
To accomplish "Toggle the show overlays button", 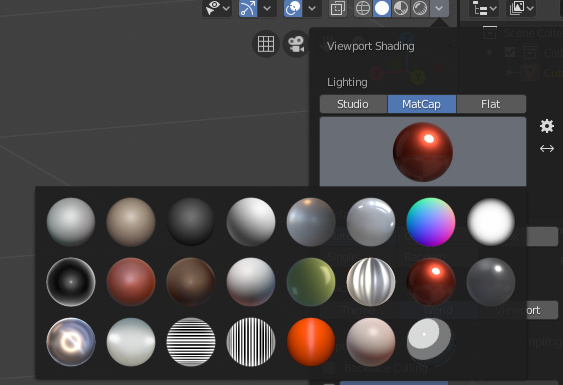I will [x=293, y=8].
